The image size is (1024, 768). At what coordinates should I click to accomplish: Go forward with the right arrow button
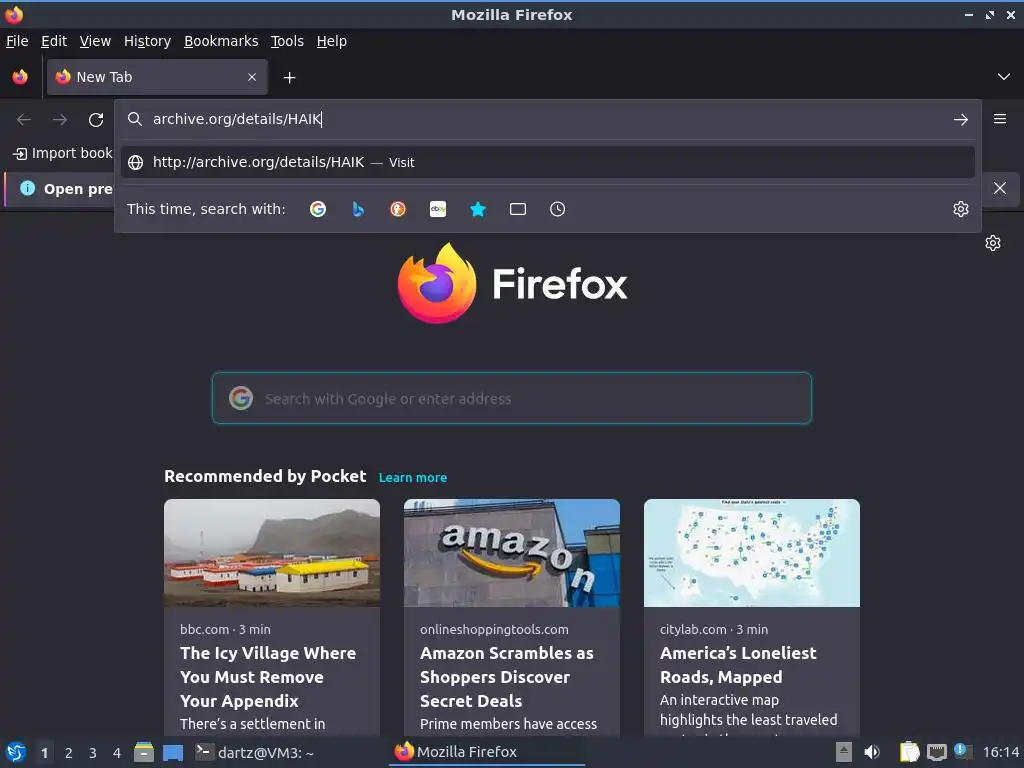[x=60, y=120]
